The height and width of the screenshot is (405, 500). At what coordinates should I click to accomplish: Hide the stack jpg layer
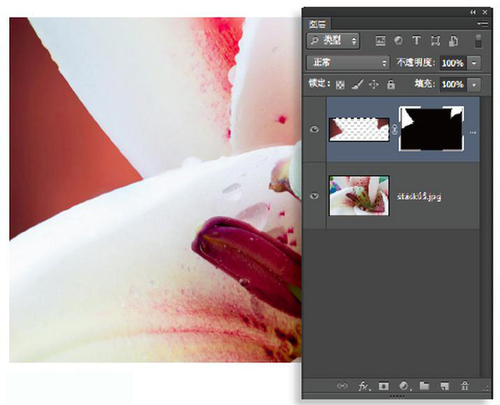[x=314, y=196]
